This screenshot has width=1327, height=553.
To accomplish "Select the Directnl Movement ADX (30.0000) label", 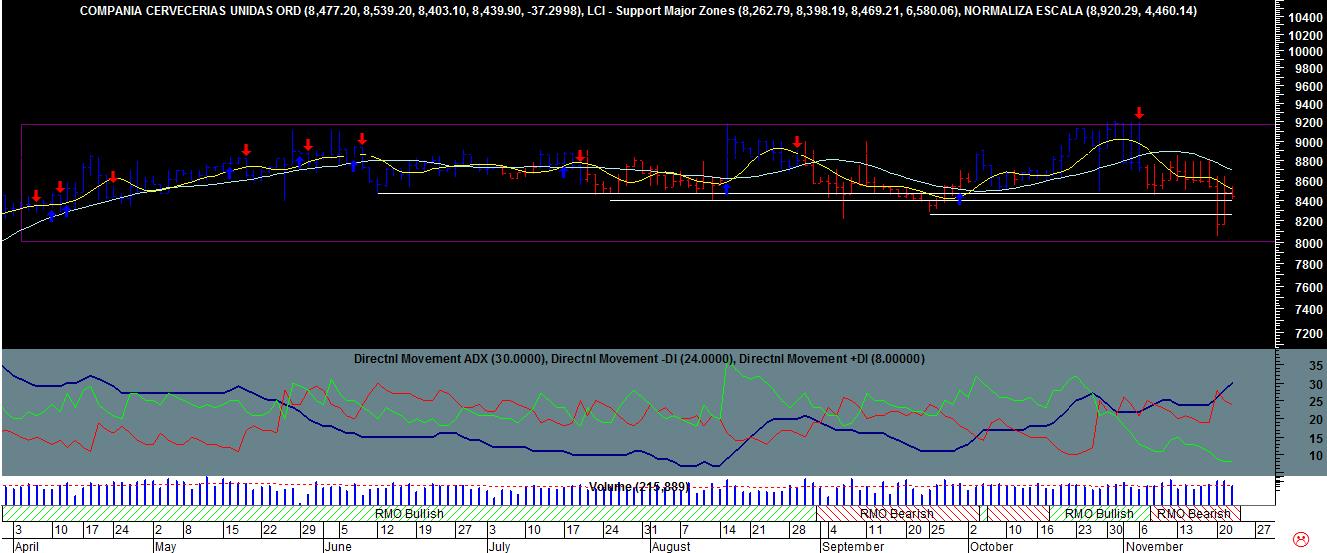I will [450, 358].
